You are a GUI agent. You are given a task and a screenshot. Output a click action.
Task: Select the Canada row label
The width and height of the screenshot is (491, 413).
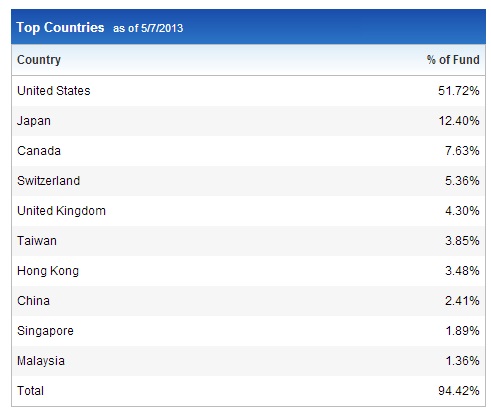click(39, 151)
